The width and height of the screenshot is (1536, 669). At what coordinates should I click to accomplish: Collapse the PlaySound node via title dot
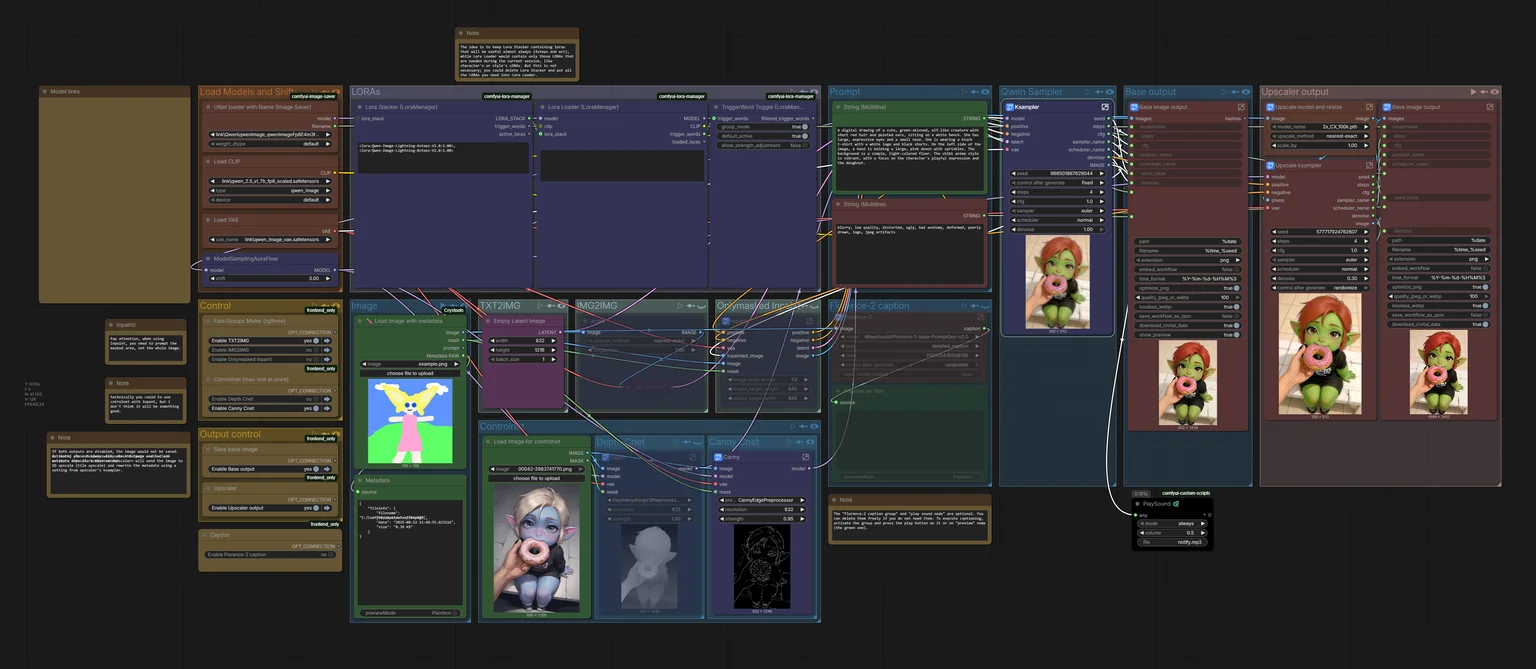click(1138, 504)
